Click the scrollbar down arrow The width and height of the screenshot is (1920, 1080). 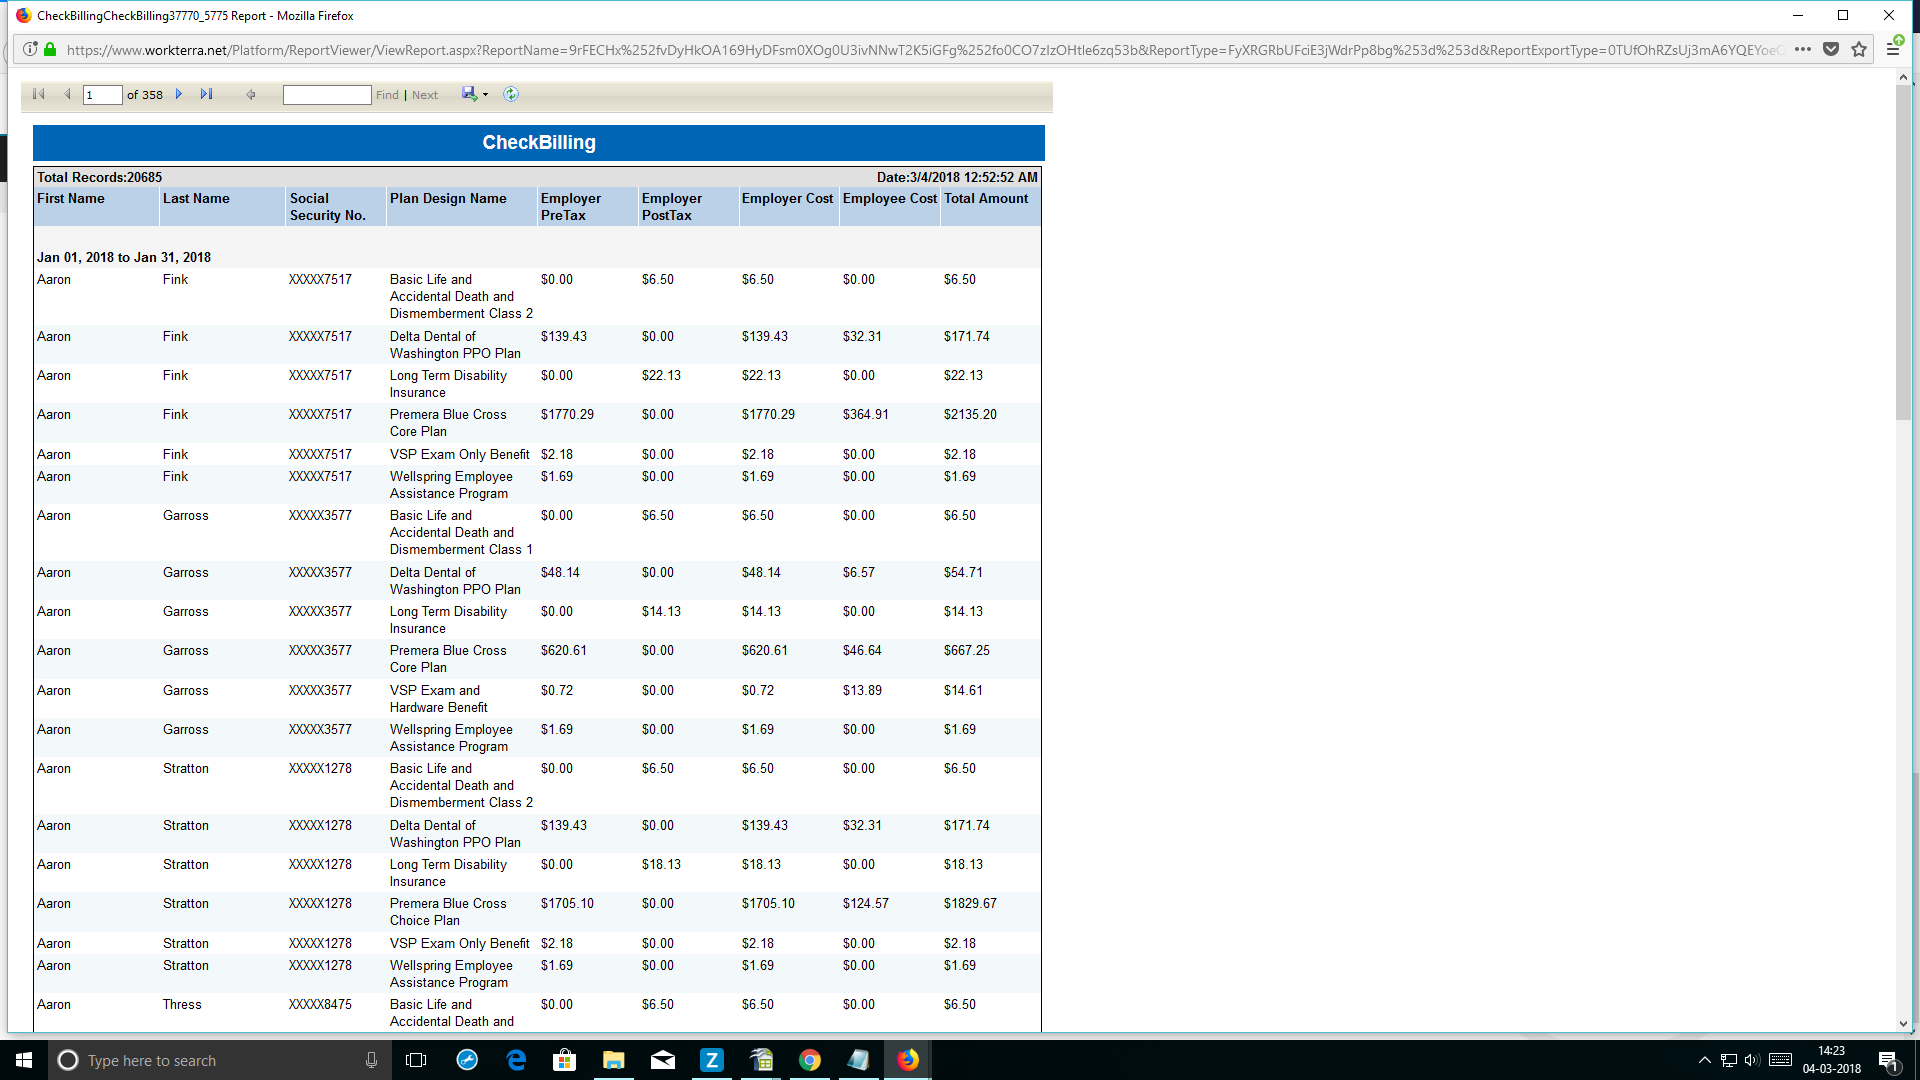click(x=1903, y=1024)
